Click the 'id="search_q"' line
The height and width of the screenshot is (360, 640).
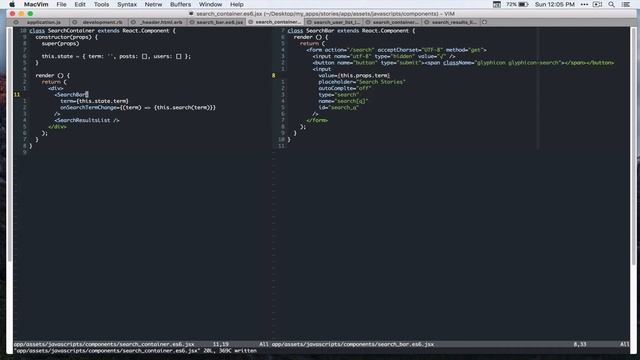(338, 107)
